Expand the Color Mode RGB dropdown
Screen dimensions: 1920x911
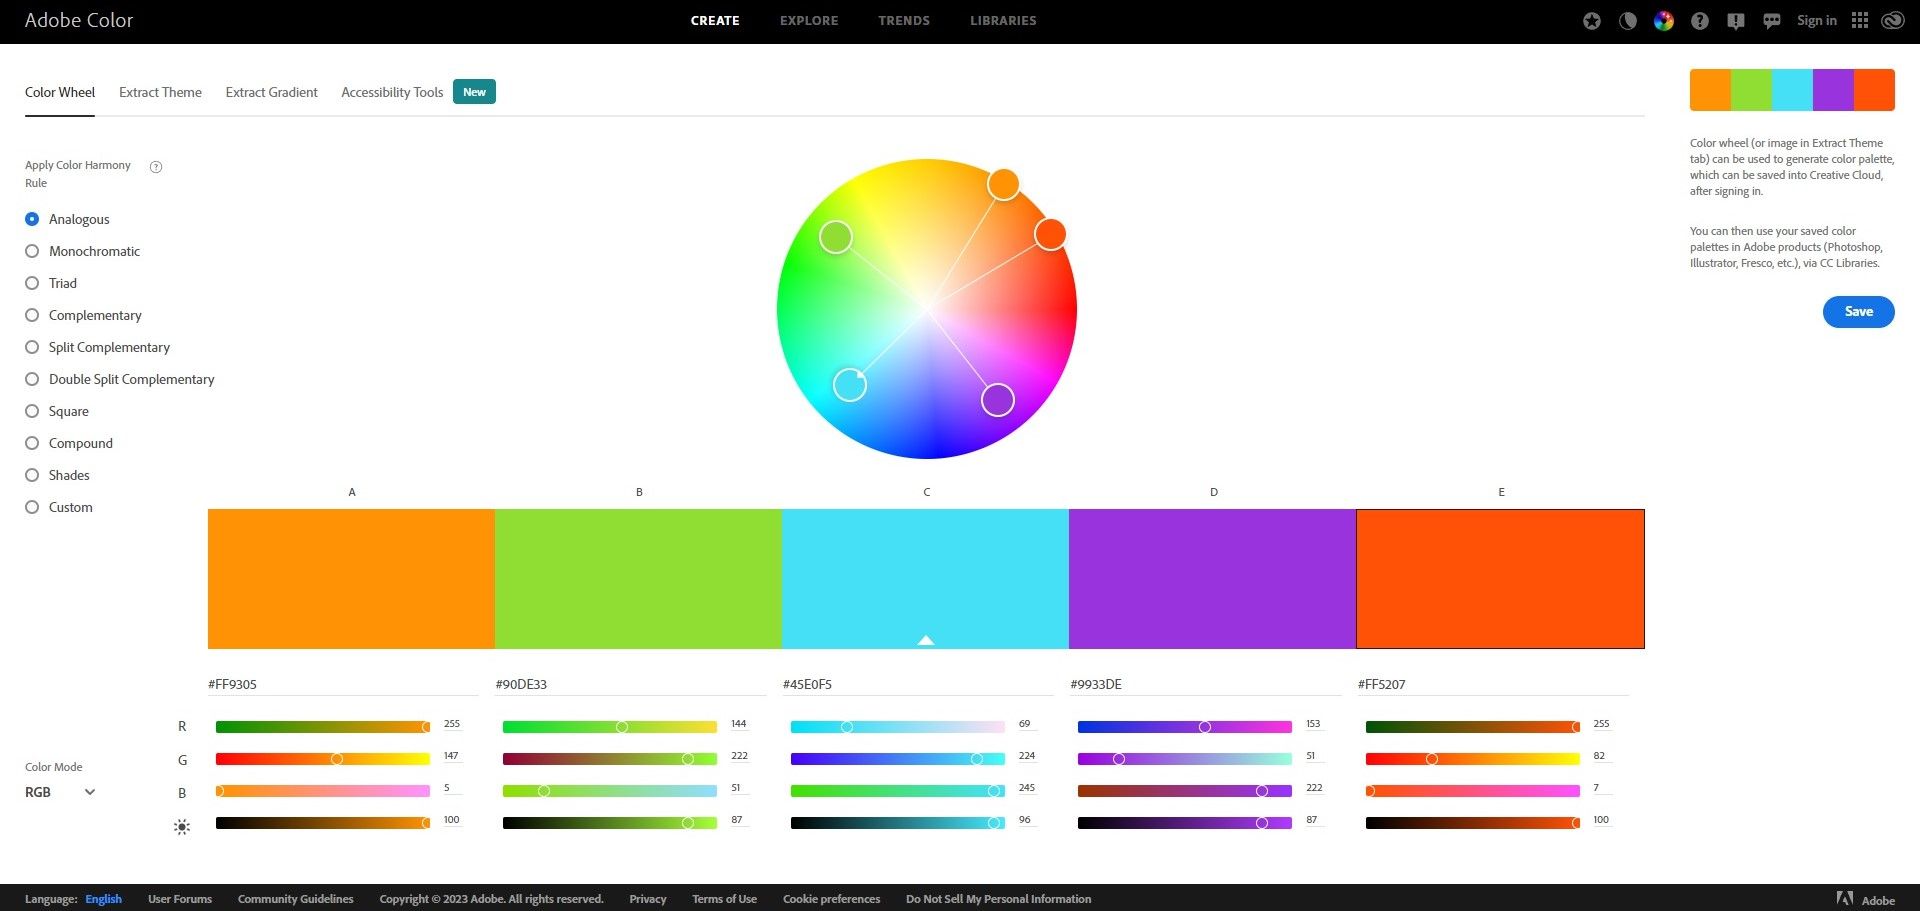point(60,792)
